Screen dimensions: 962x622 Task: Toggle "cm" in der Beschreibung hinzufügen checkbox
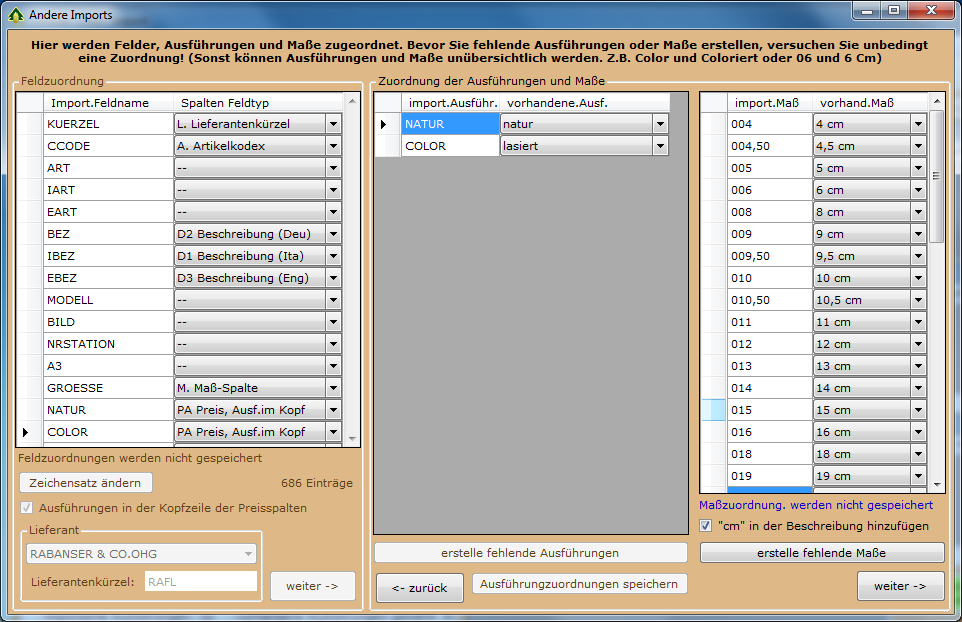(706, 526)
